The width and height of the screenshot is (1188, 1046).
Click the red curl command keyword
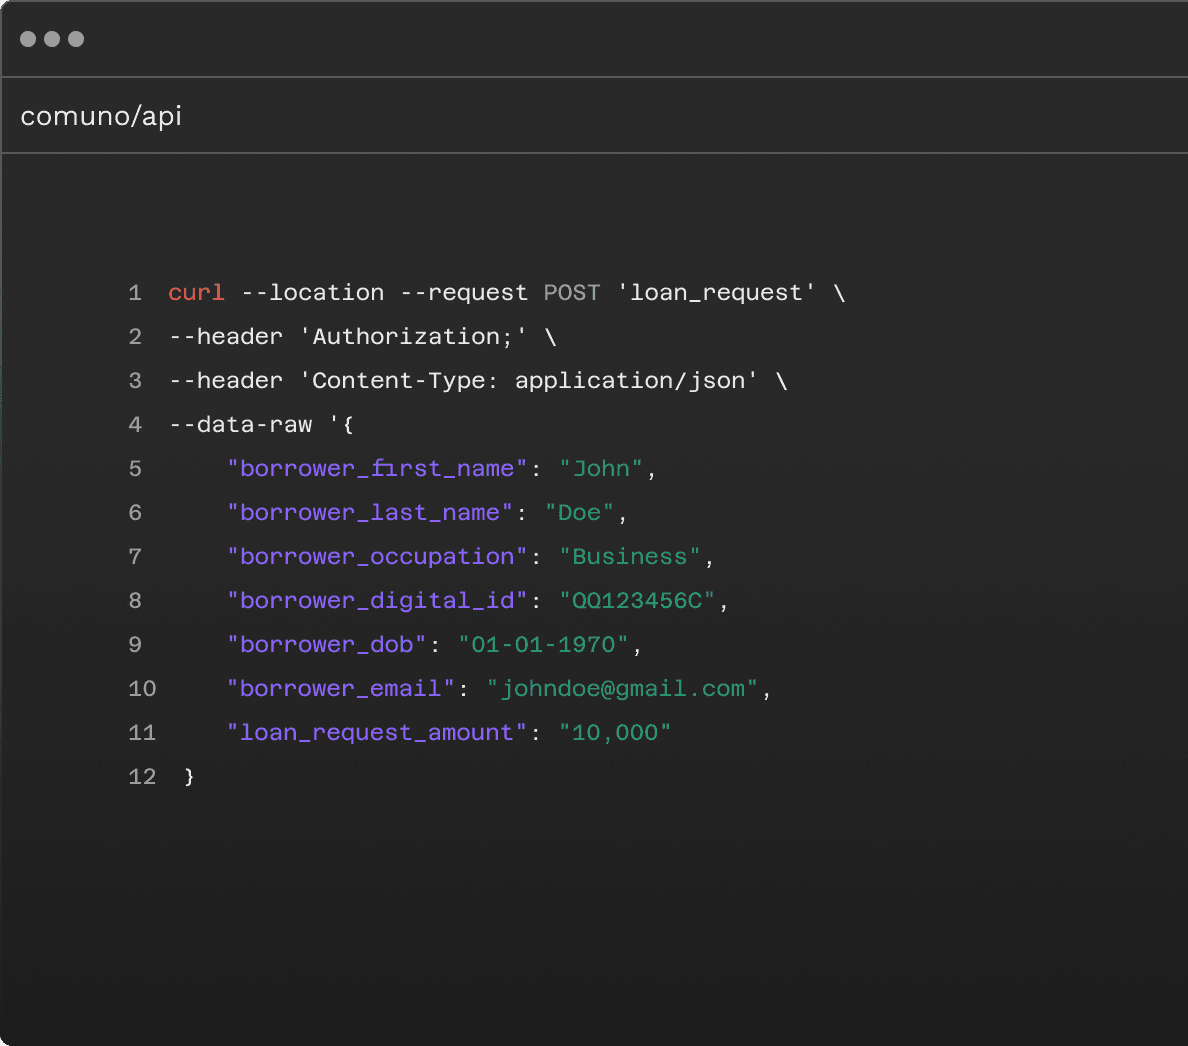[196, 293]
